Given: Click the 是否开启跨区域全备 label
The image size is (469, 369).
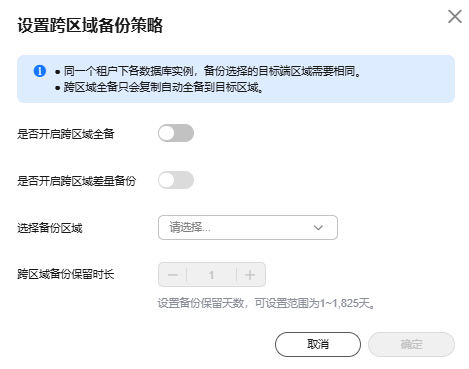Looking at the screenshot, I should pos(66,134).
